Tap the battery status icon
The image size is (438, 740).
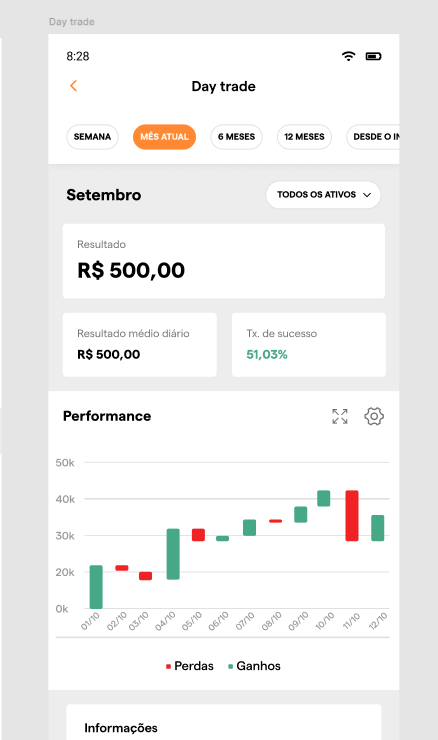click(373, 57)
